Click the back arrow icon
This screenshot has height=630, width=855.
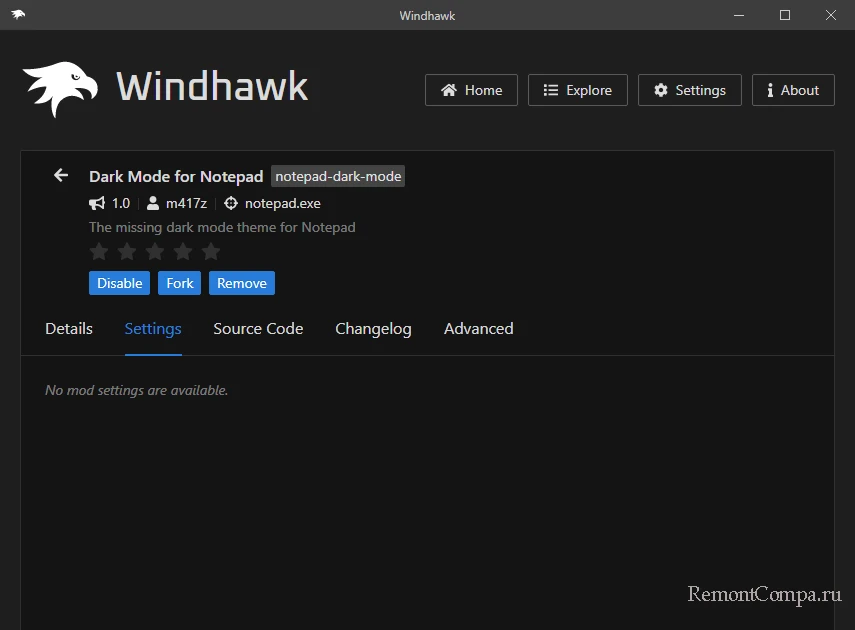61,176
